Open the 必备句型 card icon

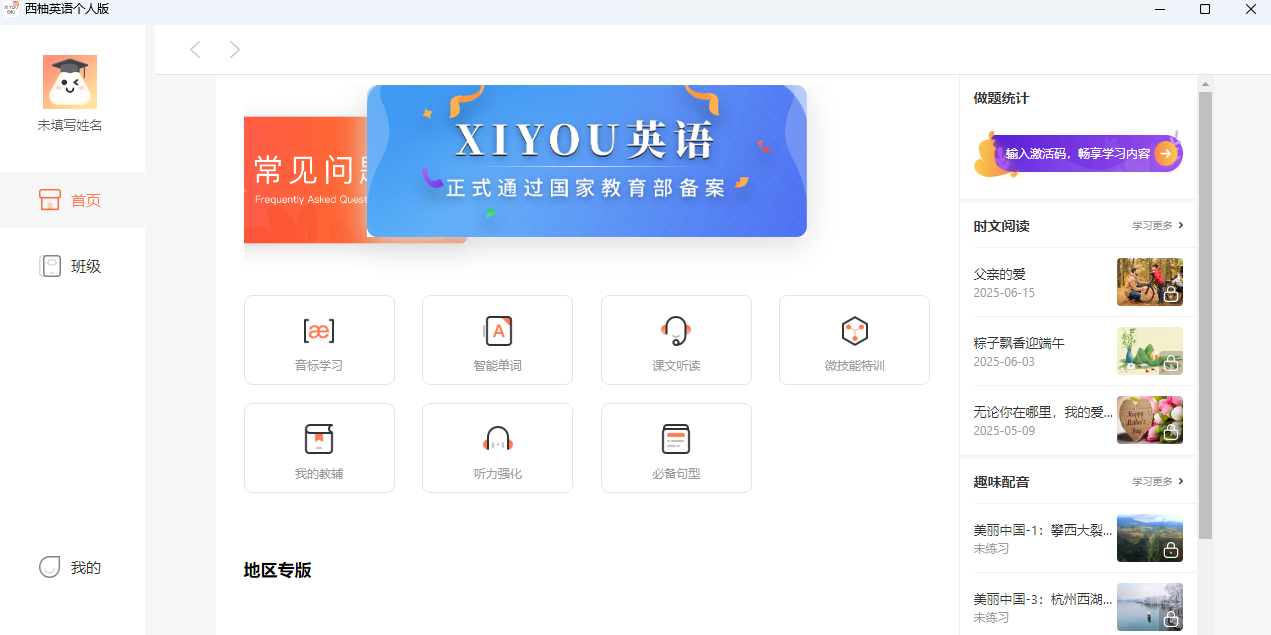676,439
